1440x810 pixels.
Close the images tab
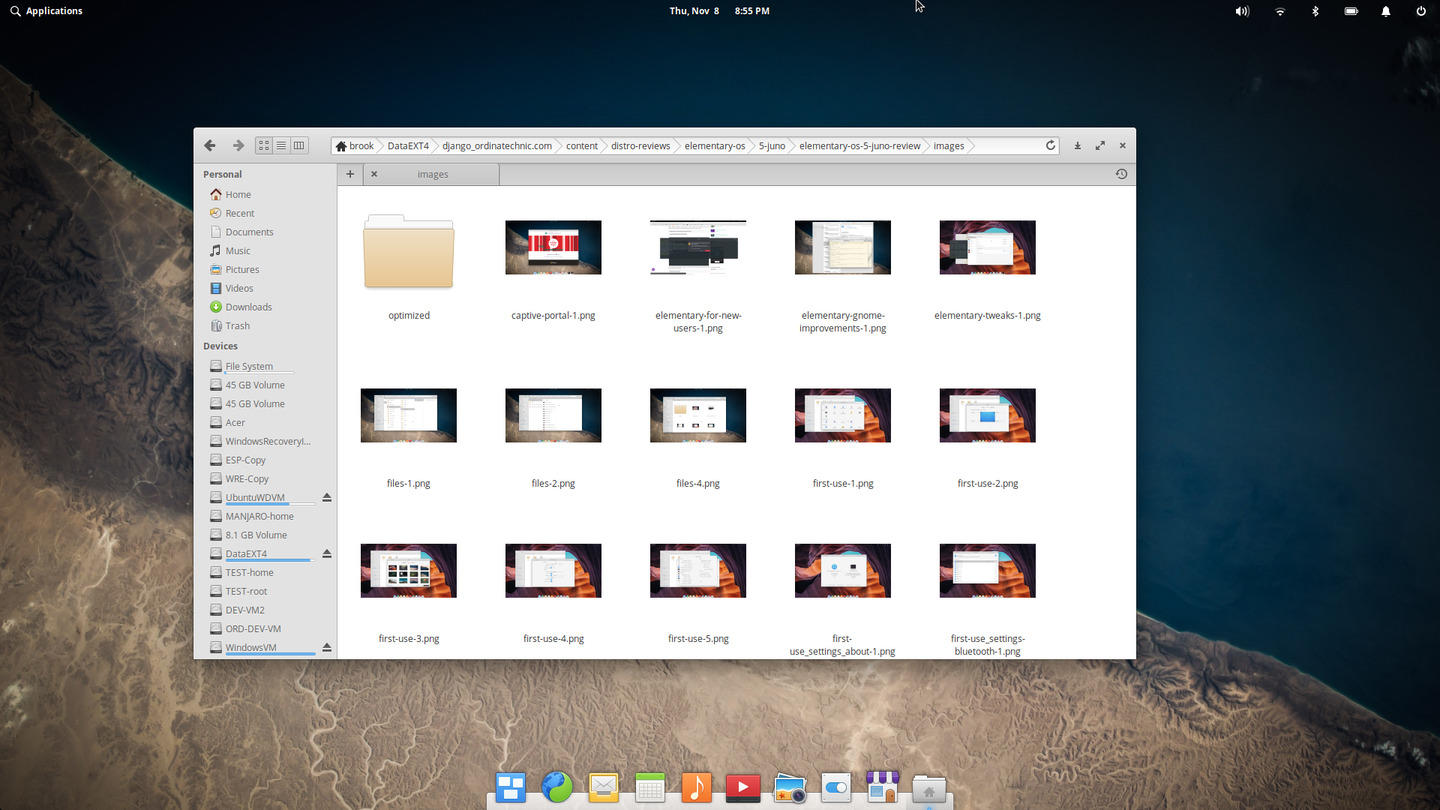[374, 174]
